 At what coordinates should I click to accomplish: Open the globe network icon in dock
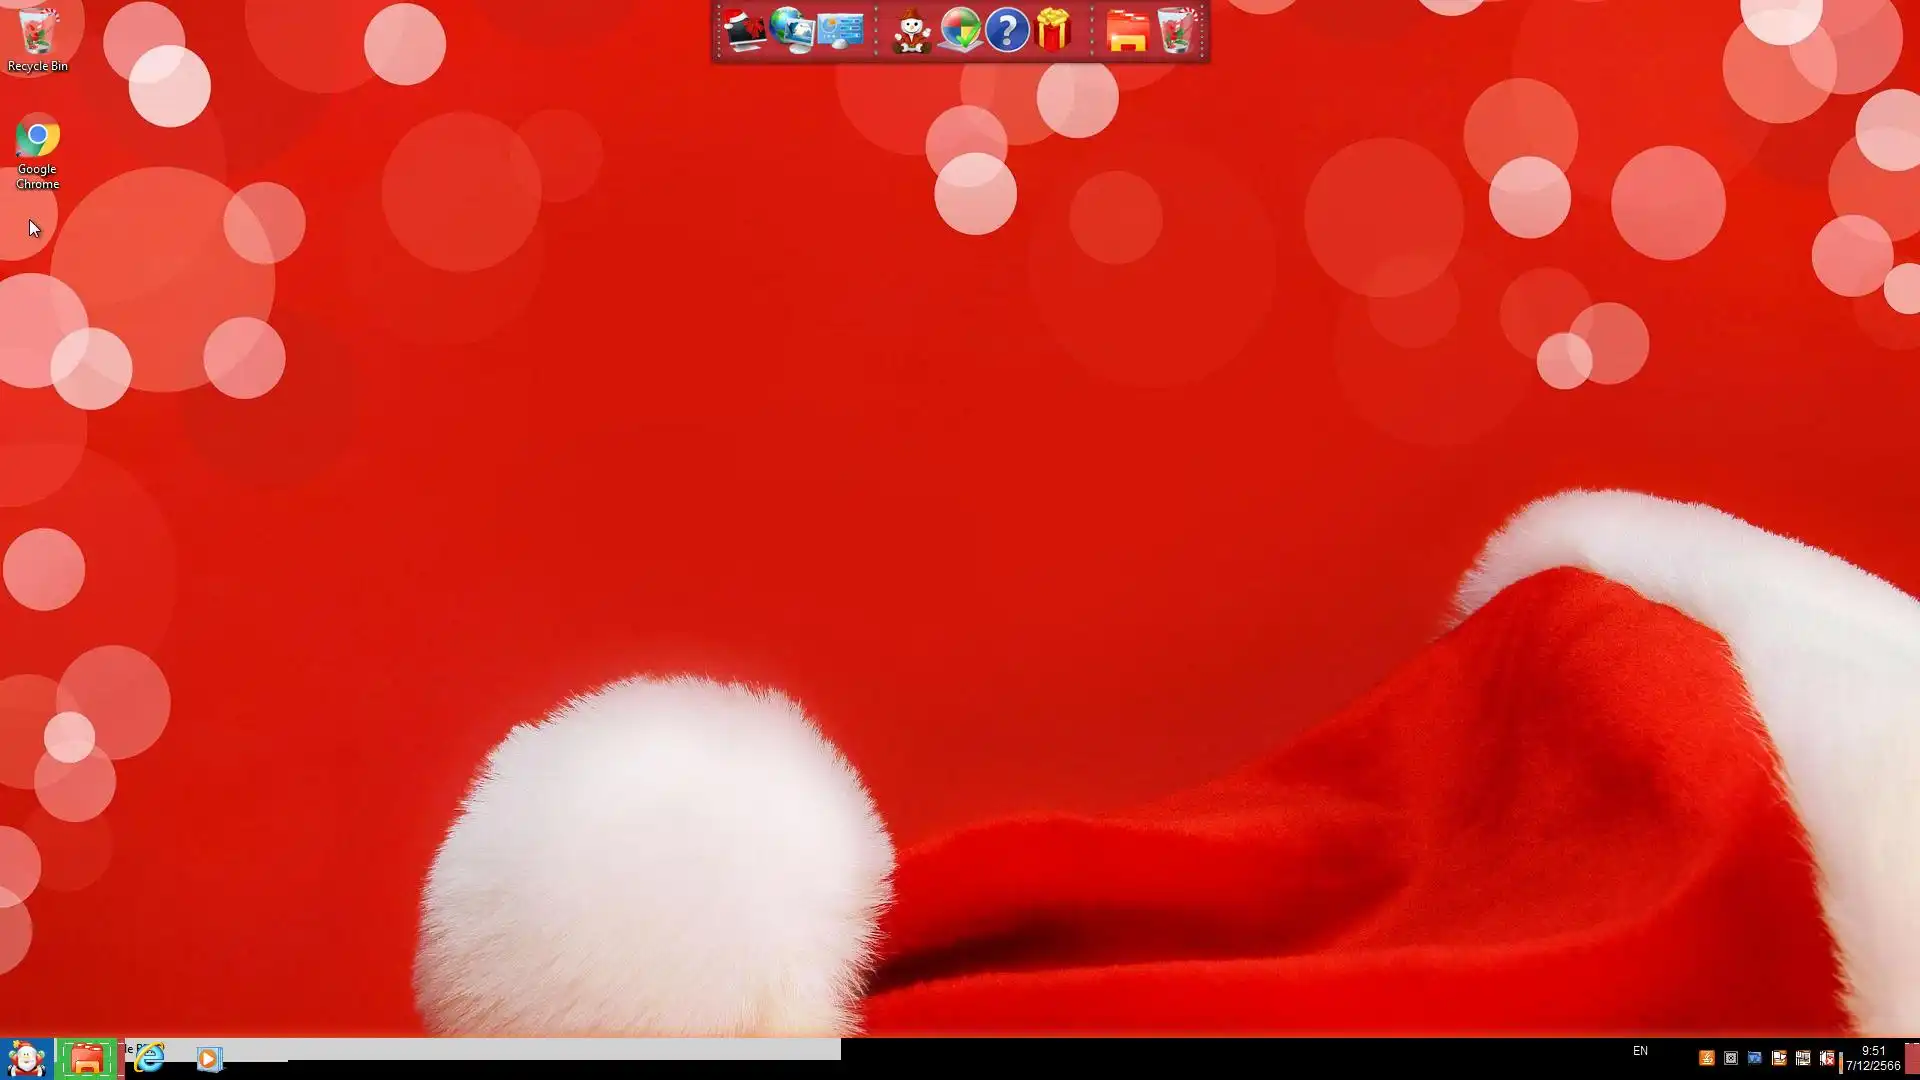pyautogui.click(x=792, y=31)
